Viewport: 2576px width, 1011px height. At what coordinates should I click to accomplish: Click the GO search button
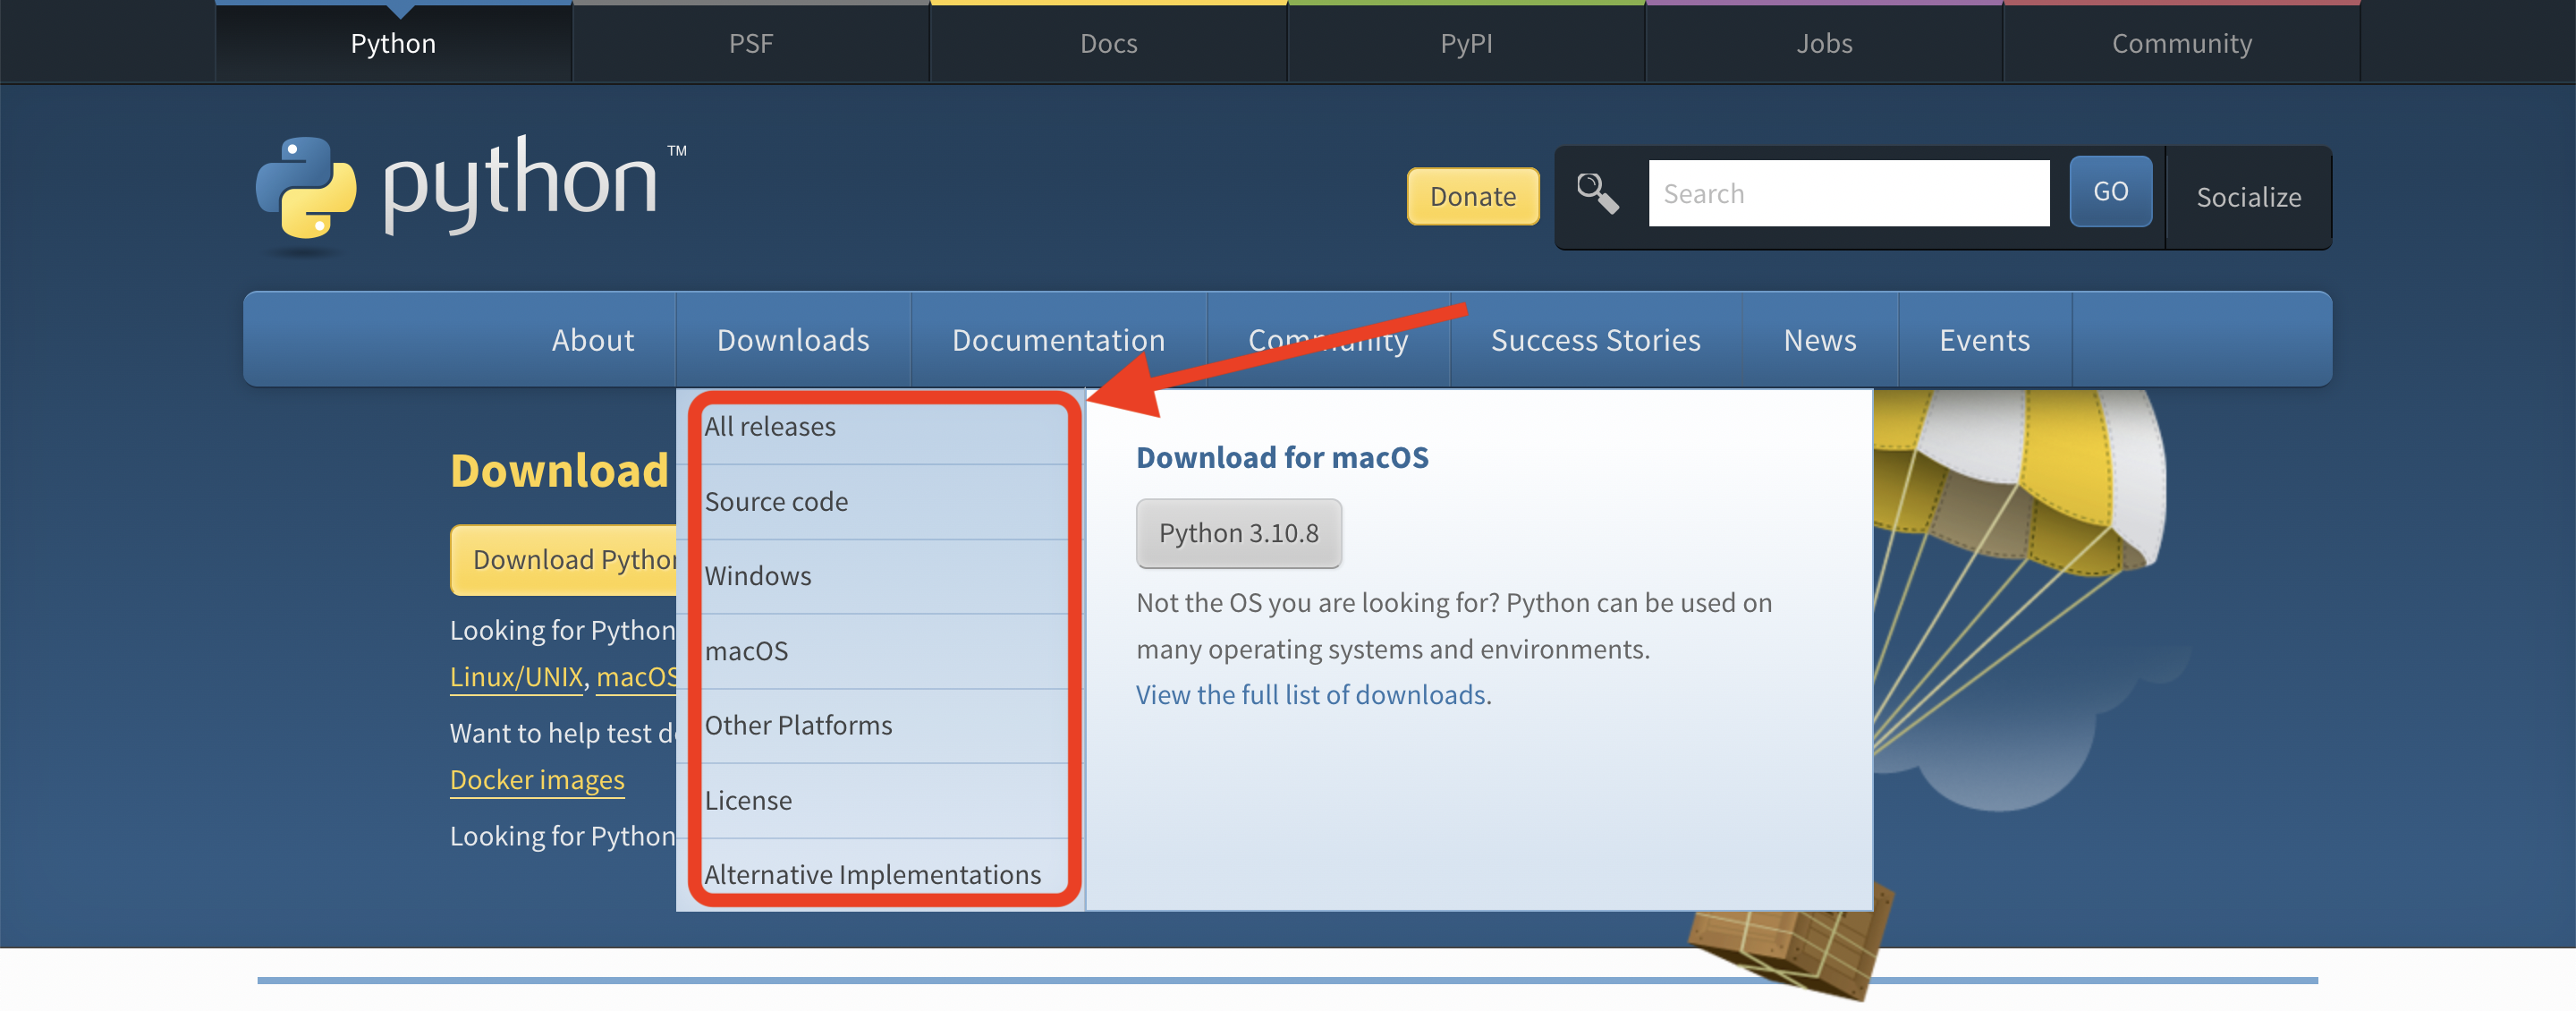(x=2110, y=191)
